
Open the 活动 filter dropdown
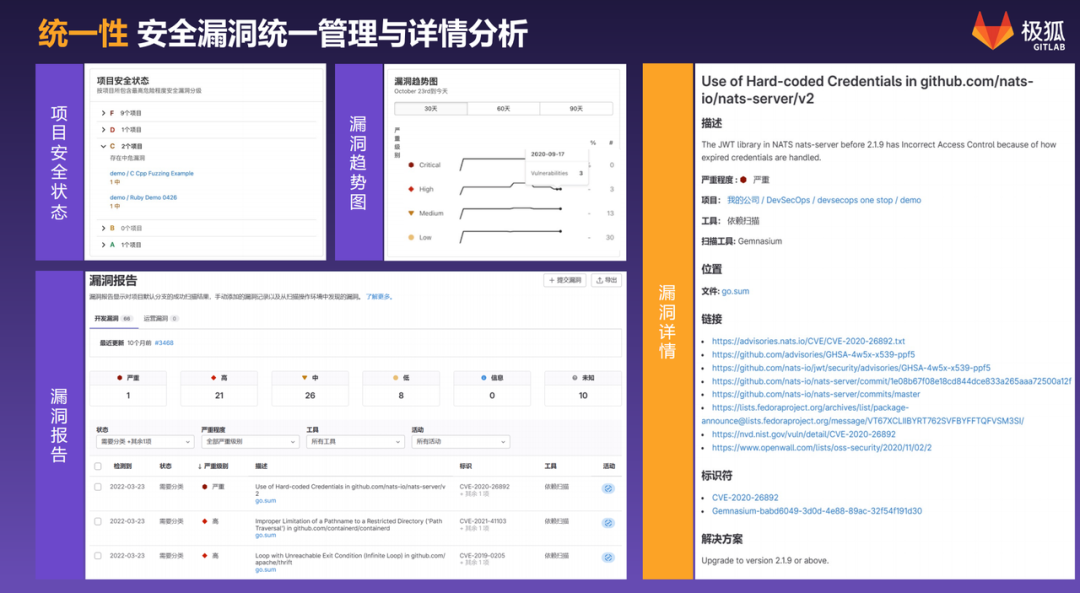[460, 441]
